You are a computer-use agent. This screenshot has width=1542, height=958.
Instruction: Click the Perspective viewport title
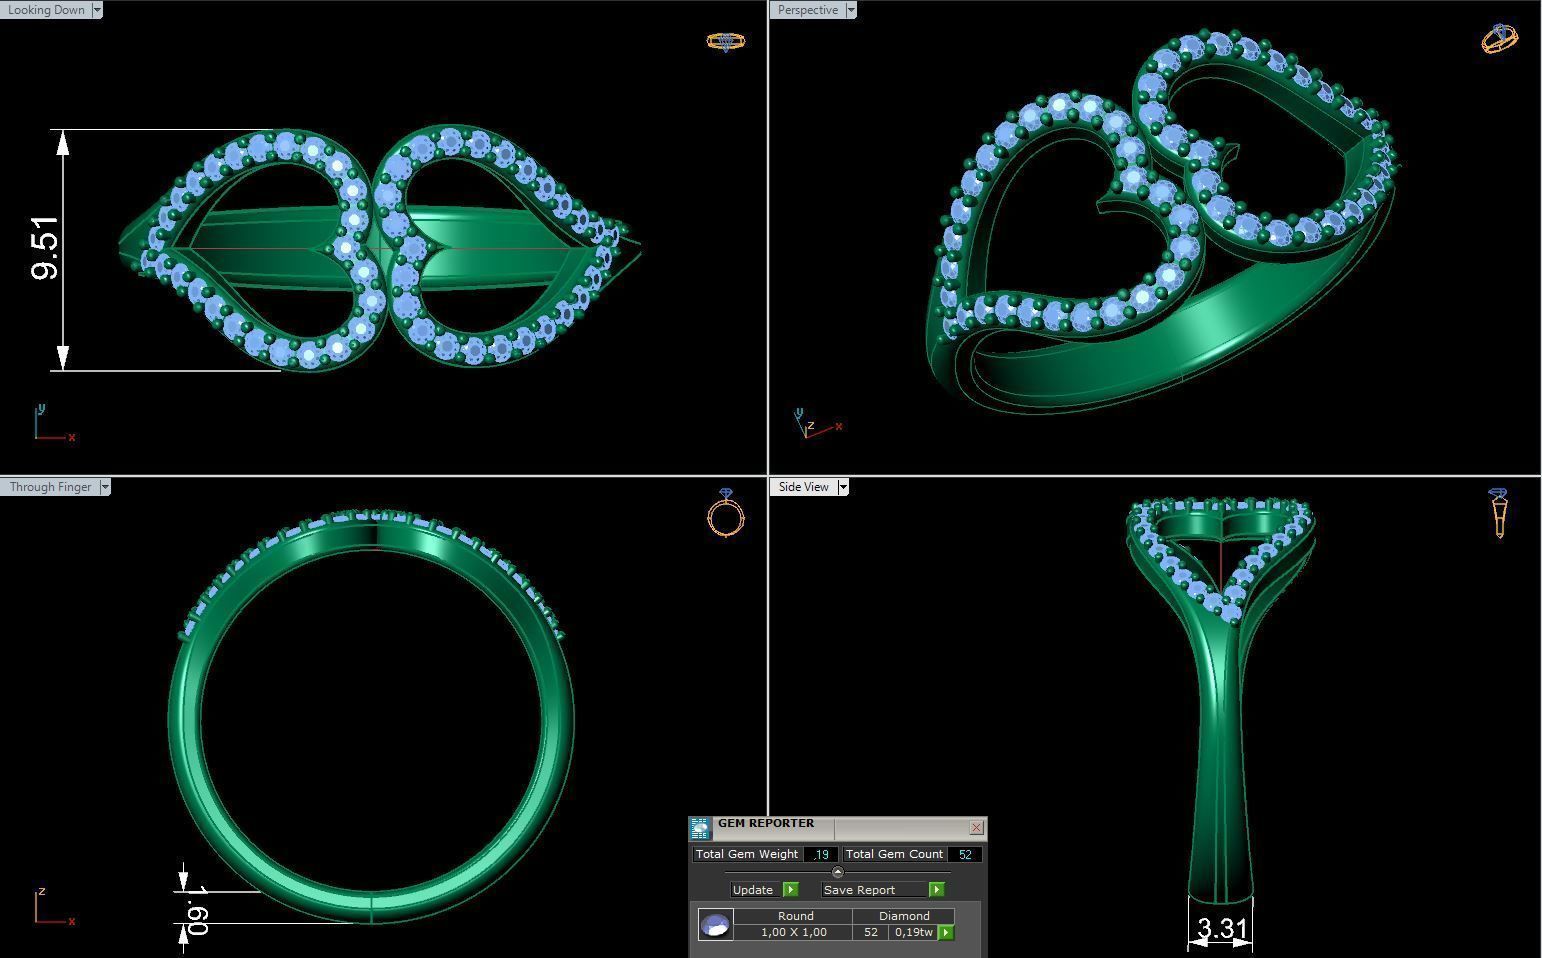808,10
